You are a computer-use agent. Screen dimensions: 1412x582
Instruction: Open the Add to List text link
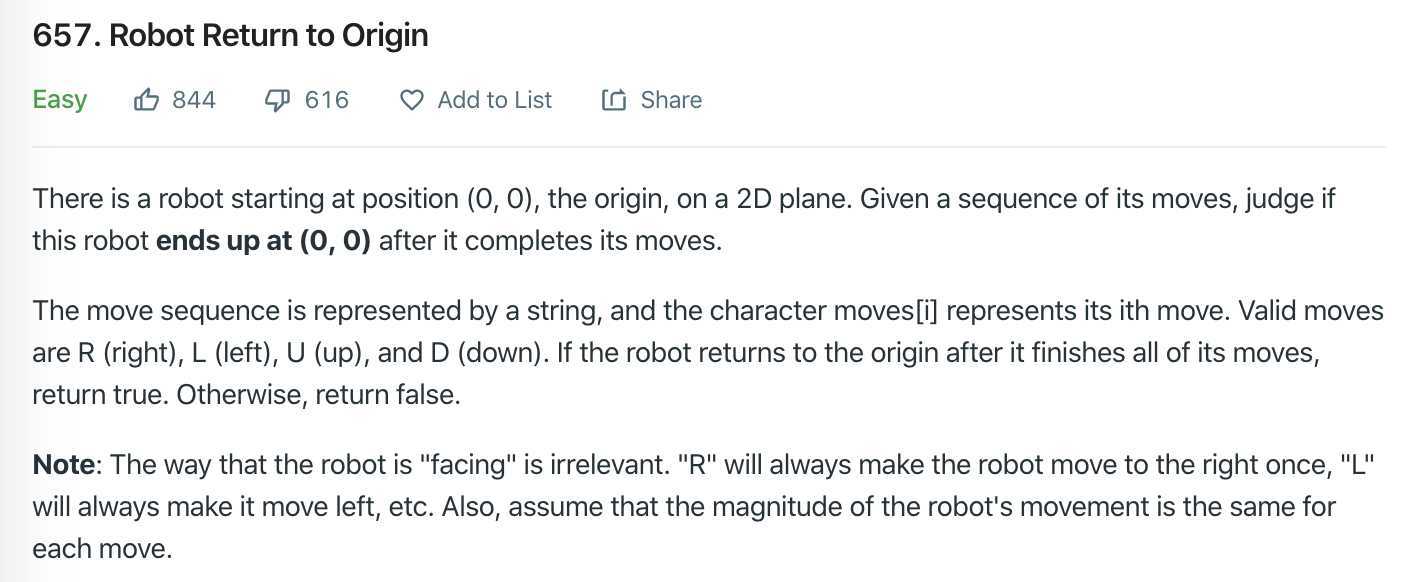pos(494,100)
